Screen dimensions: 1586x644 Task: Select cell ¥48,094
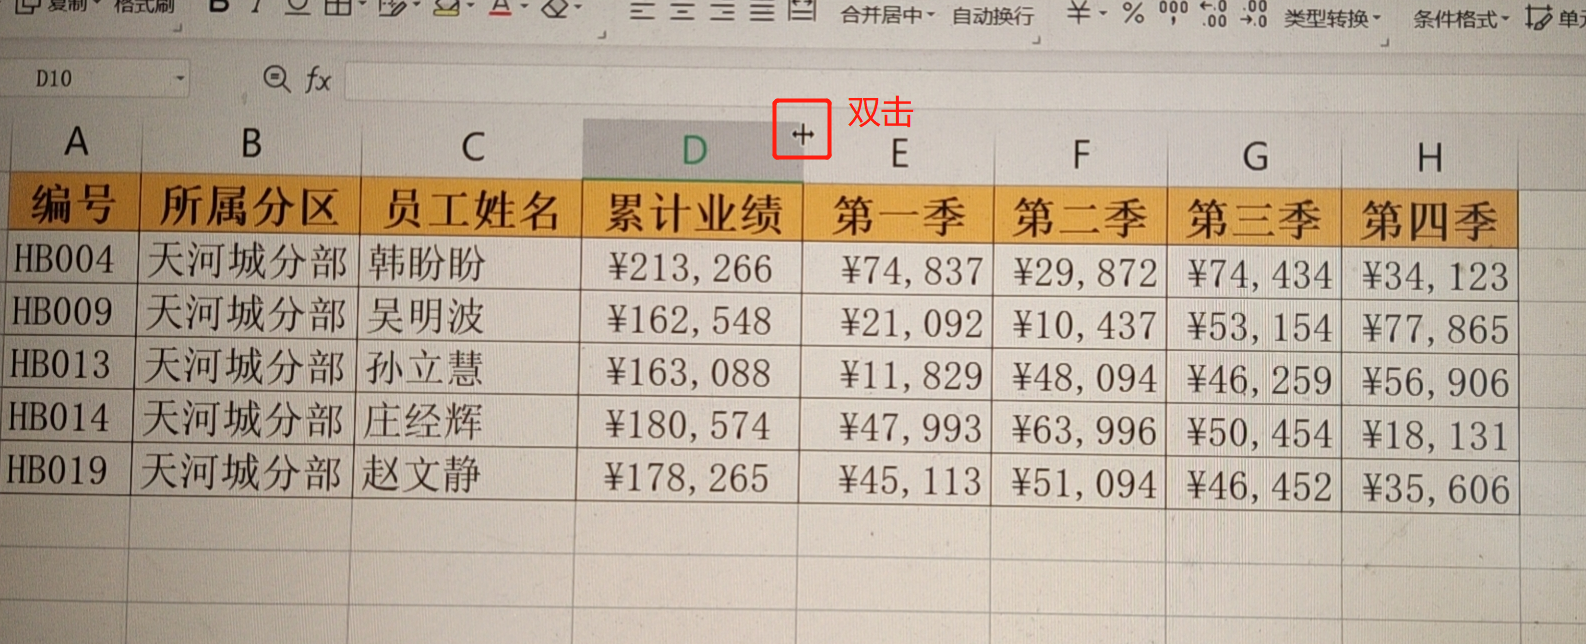[1079, 378]
